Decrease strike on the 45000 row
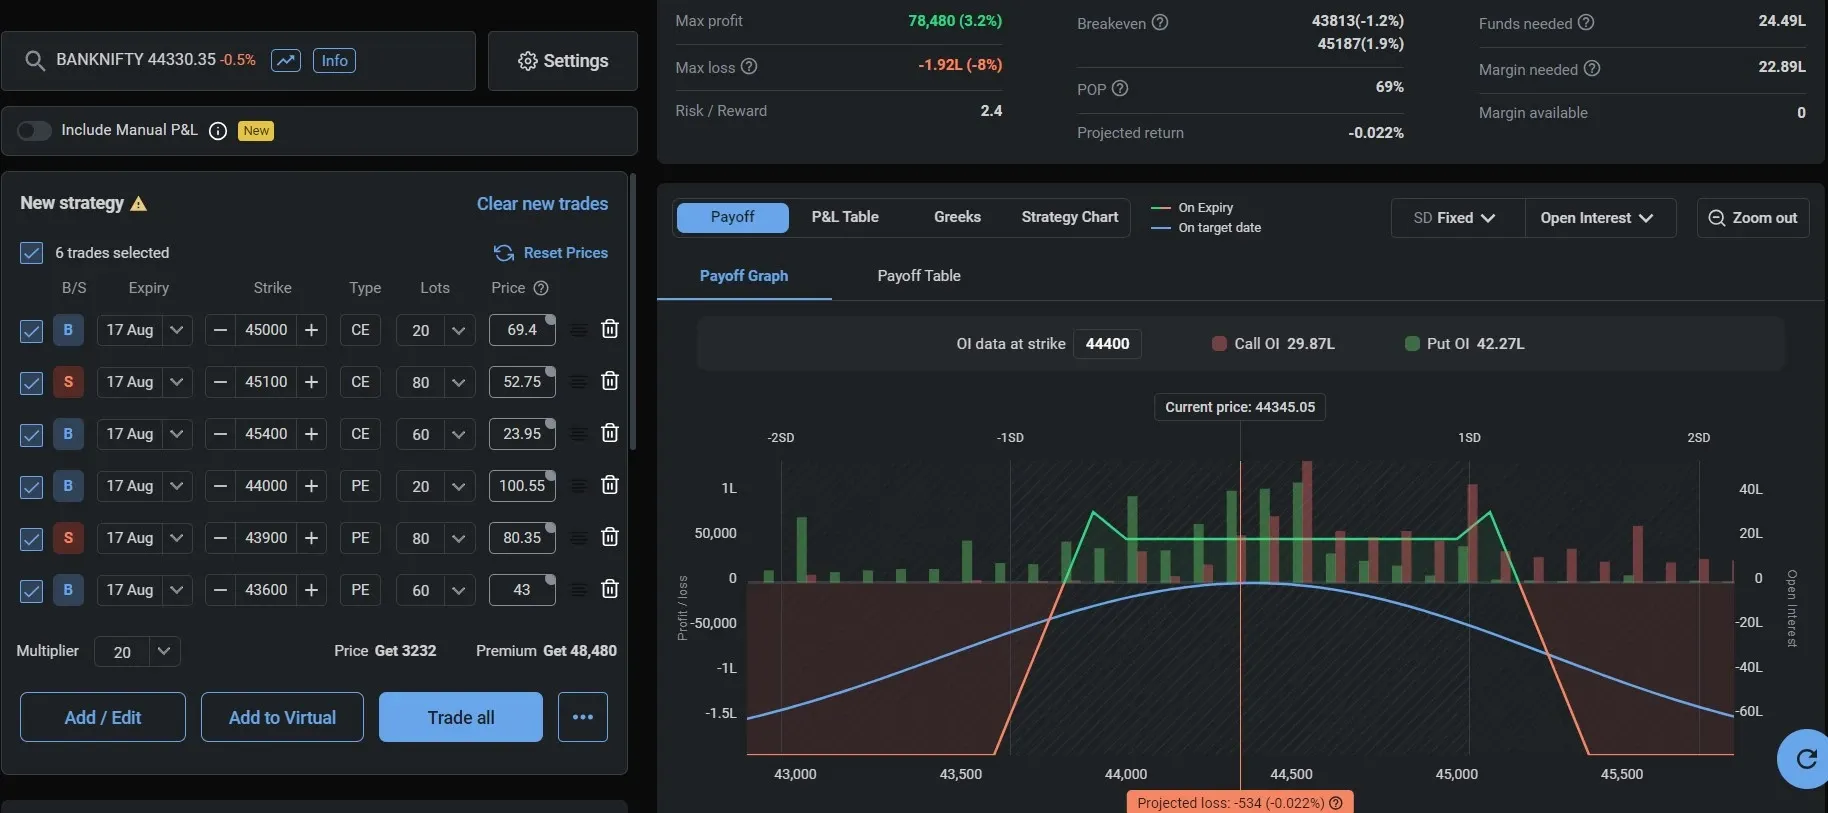The width and height of the screenshot is (1828, 813). pos(221,330)
